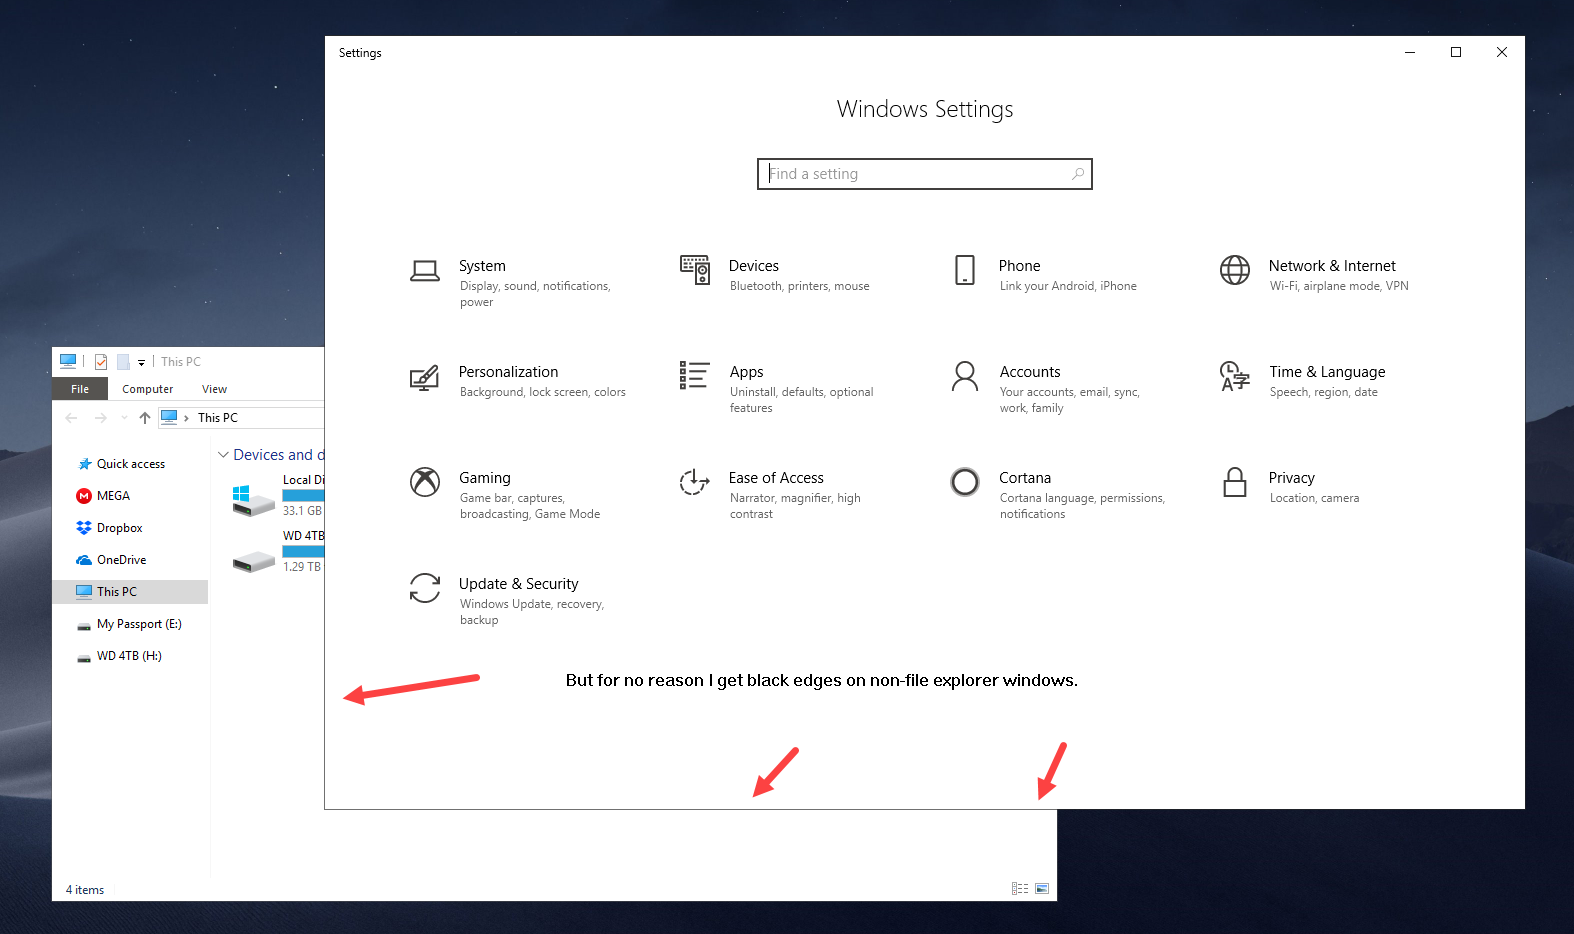Click 'Bluetooth, printers, mouse' description
The height and width of the screenshot is (934, 1574).
[800, 286]
